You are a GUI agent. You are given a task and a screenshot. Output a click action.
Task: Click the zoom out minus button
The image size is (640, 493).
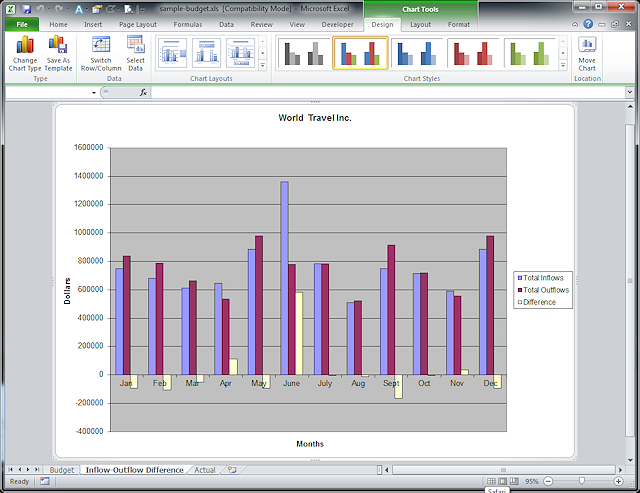click(548, 482)
